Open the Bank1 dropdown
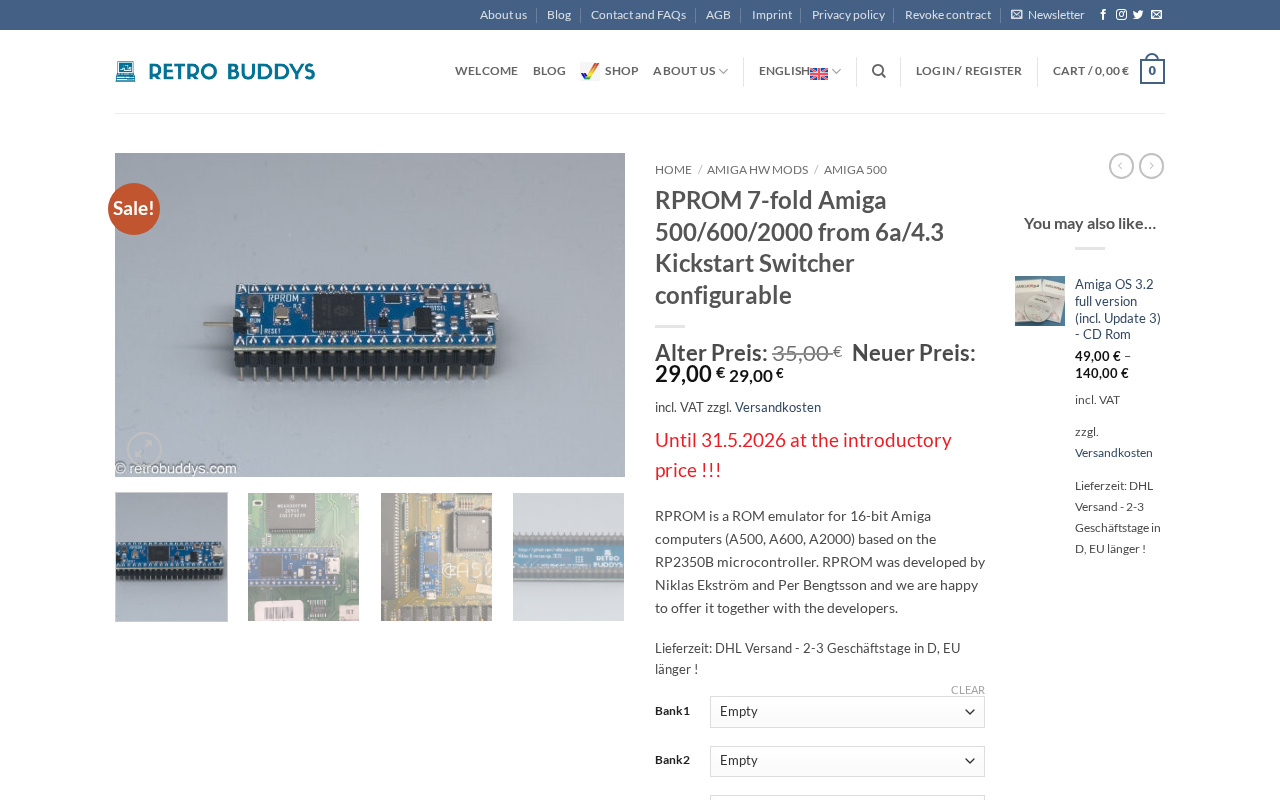This screenshot has width=1280, height=800. click(x=847, y=712)
